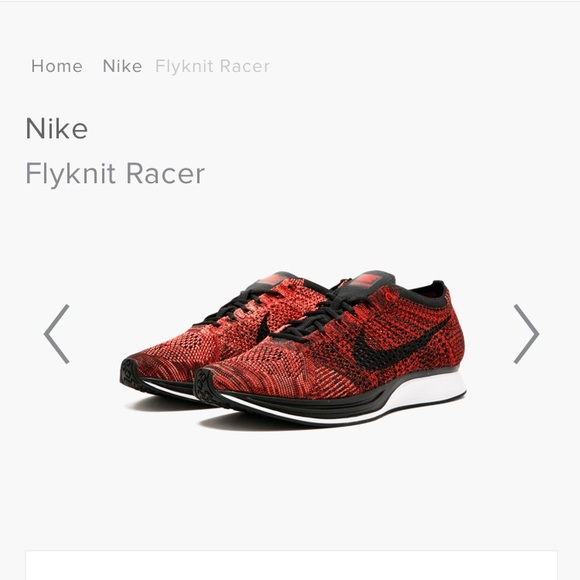Click the rear shoe's tongue label
The width and height of the screenshot is (580, 580).
point(272,279)
